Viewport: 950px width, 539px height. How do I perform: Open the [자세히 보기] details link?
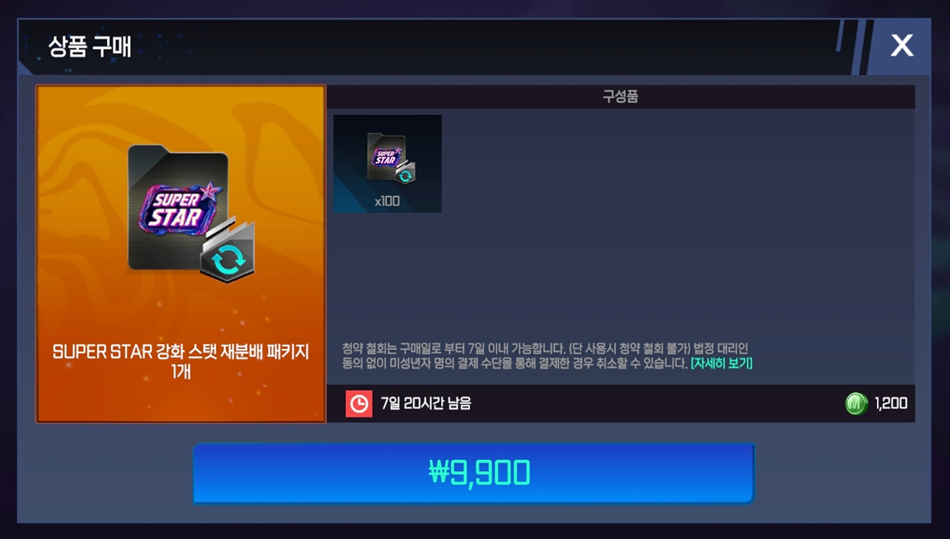722,363
